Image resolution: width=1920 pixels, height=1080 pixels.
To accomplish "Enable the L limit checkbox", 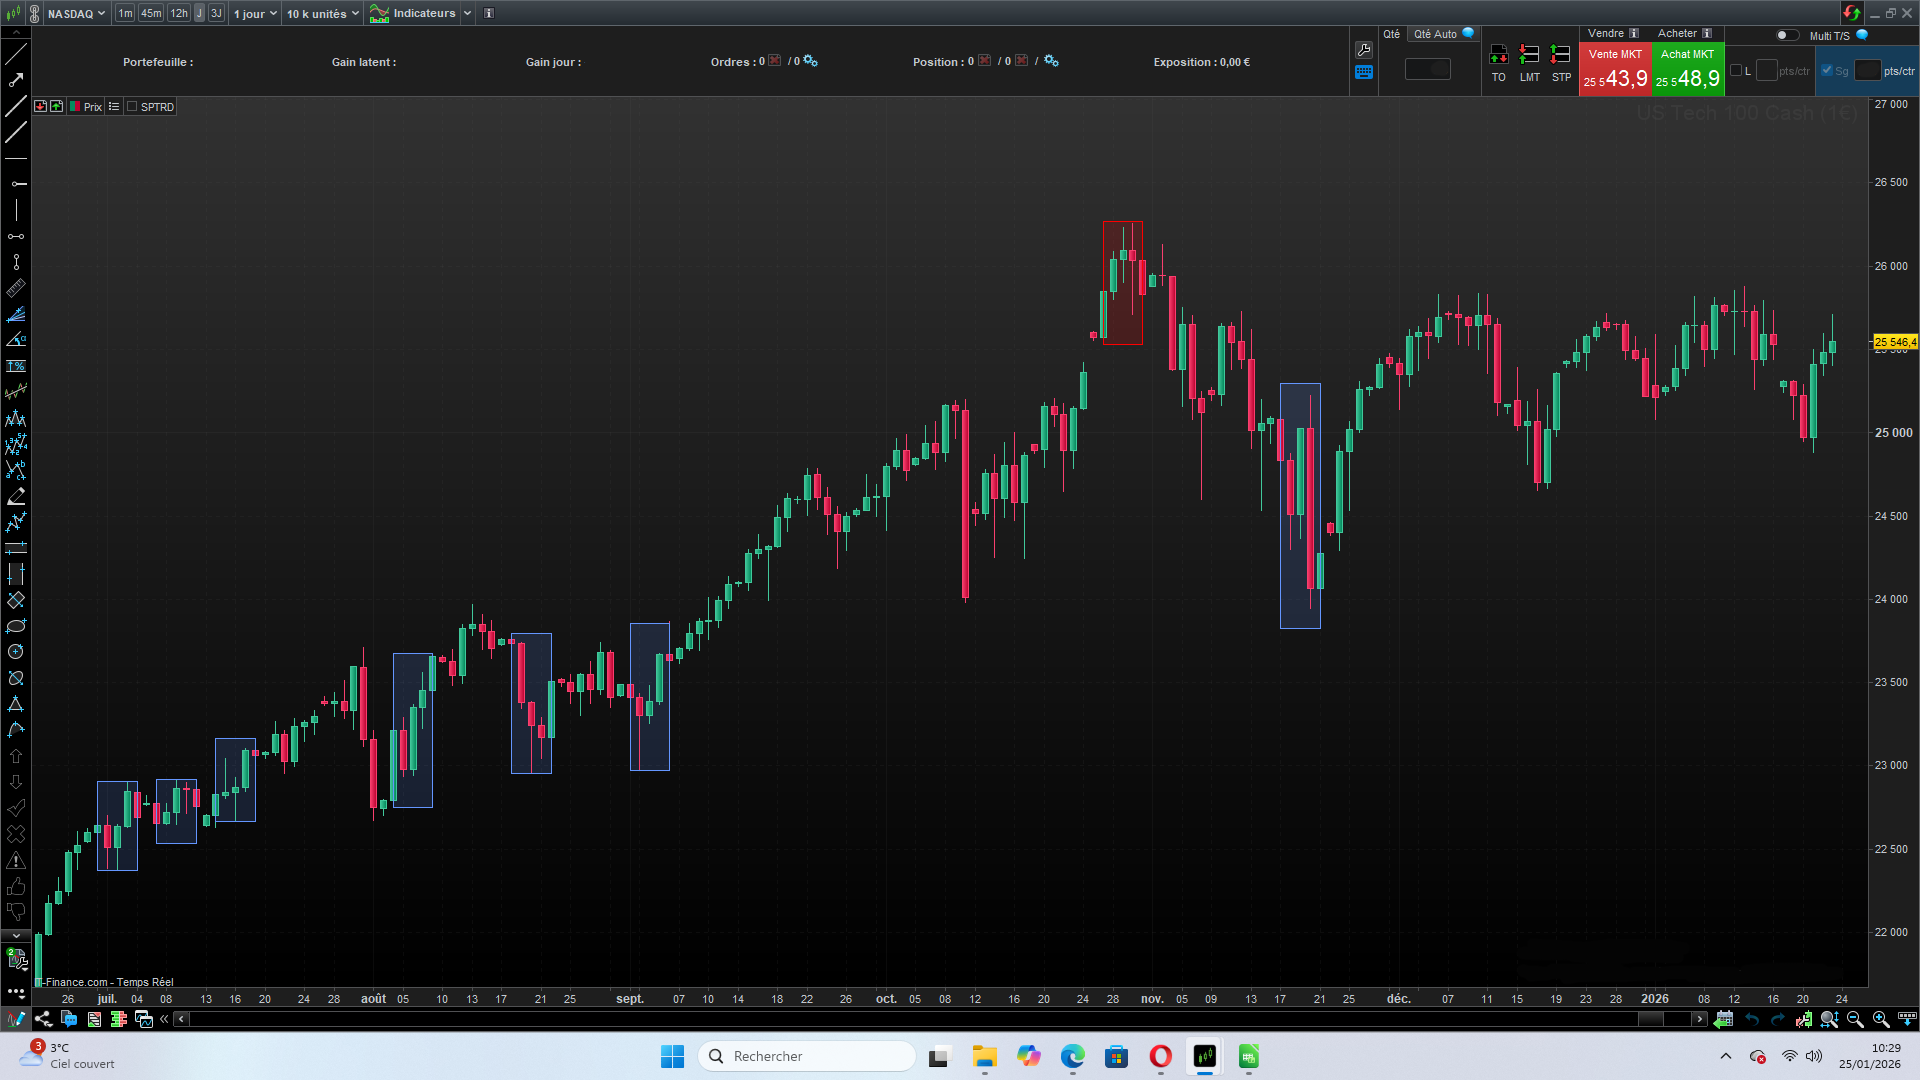I will tap(1736, 71).
